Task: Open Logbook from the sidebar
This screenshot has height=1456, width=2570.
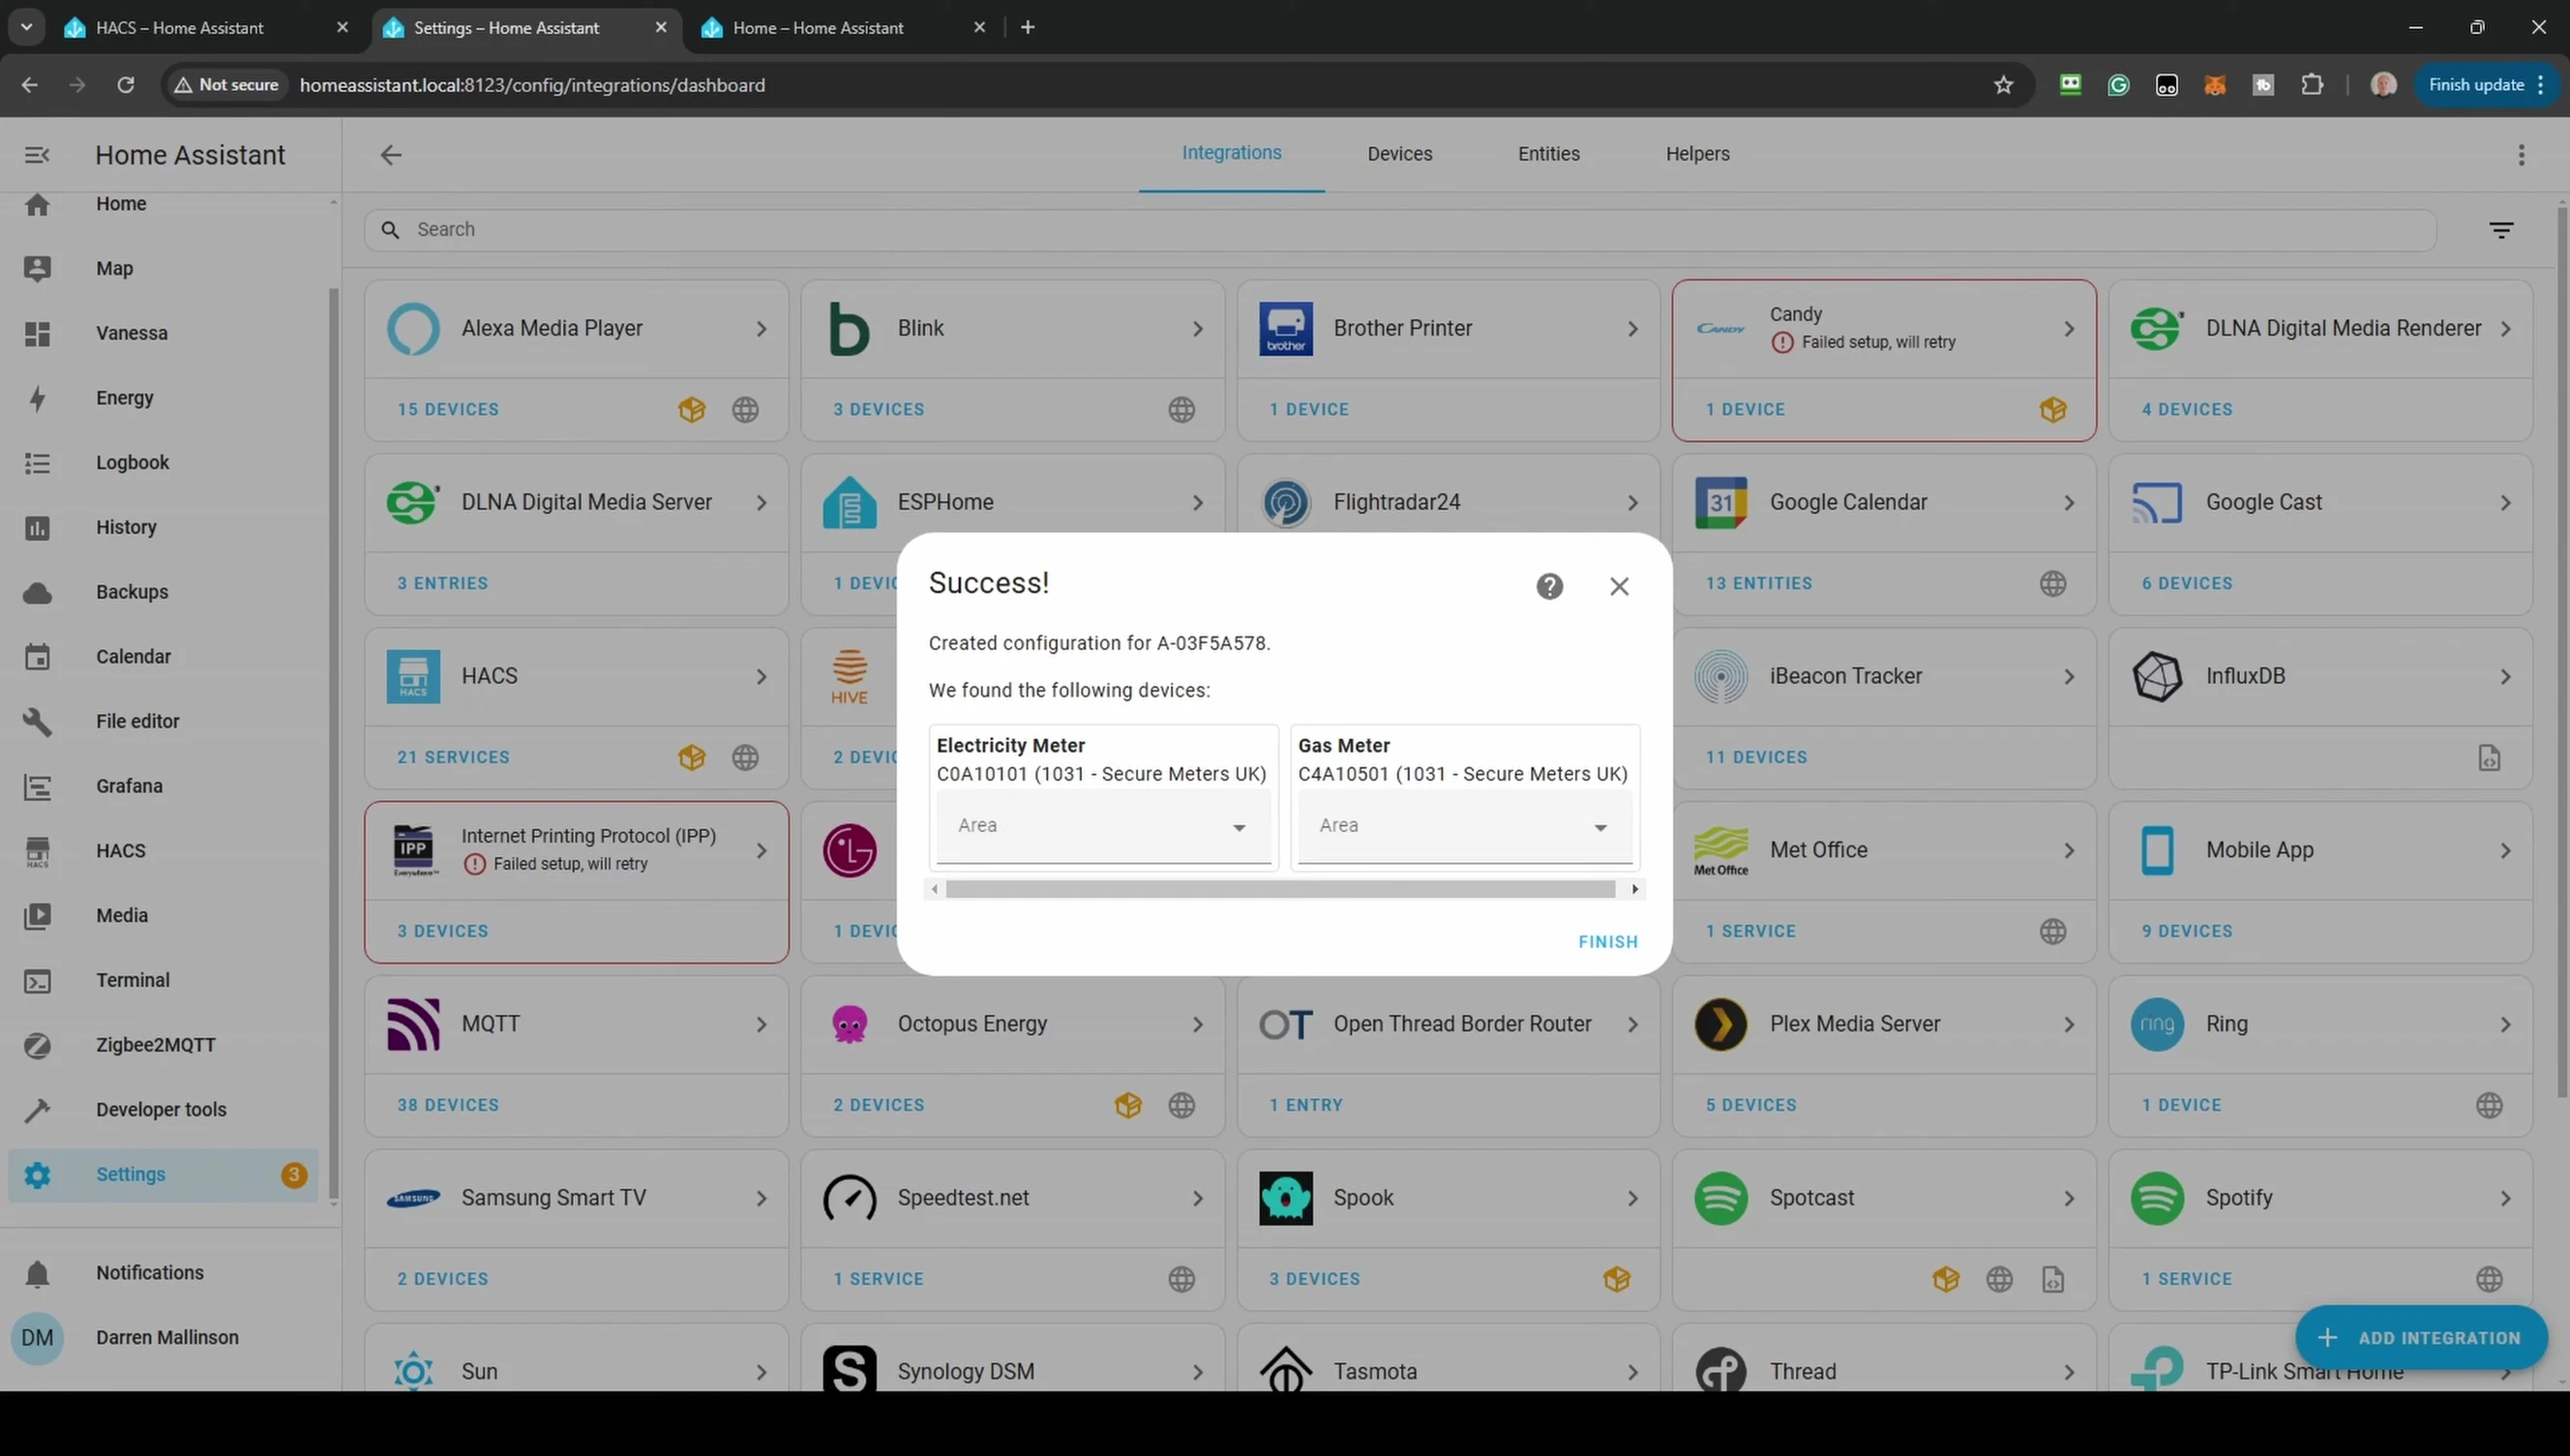Action: pos(163,462)
